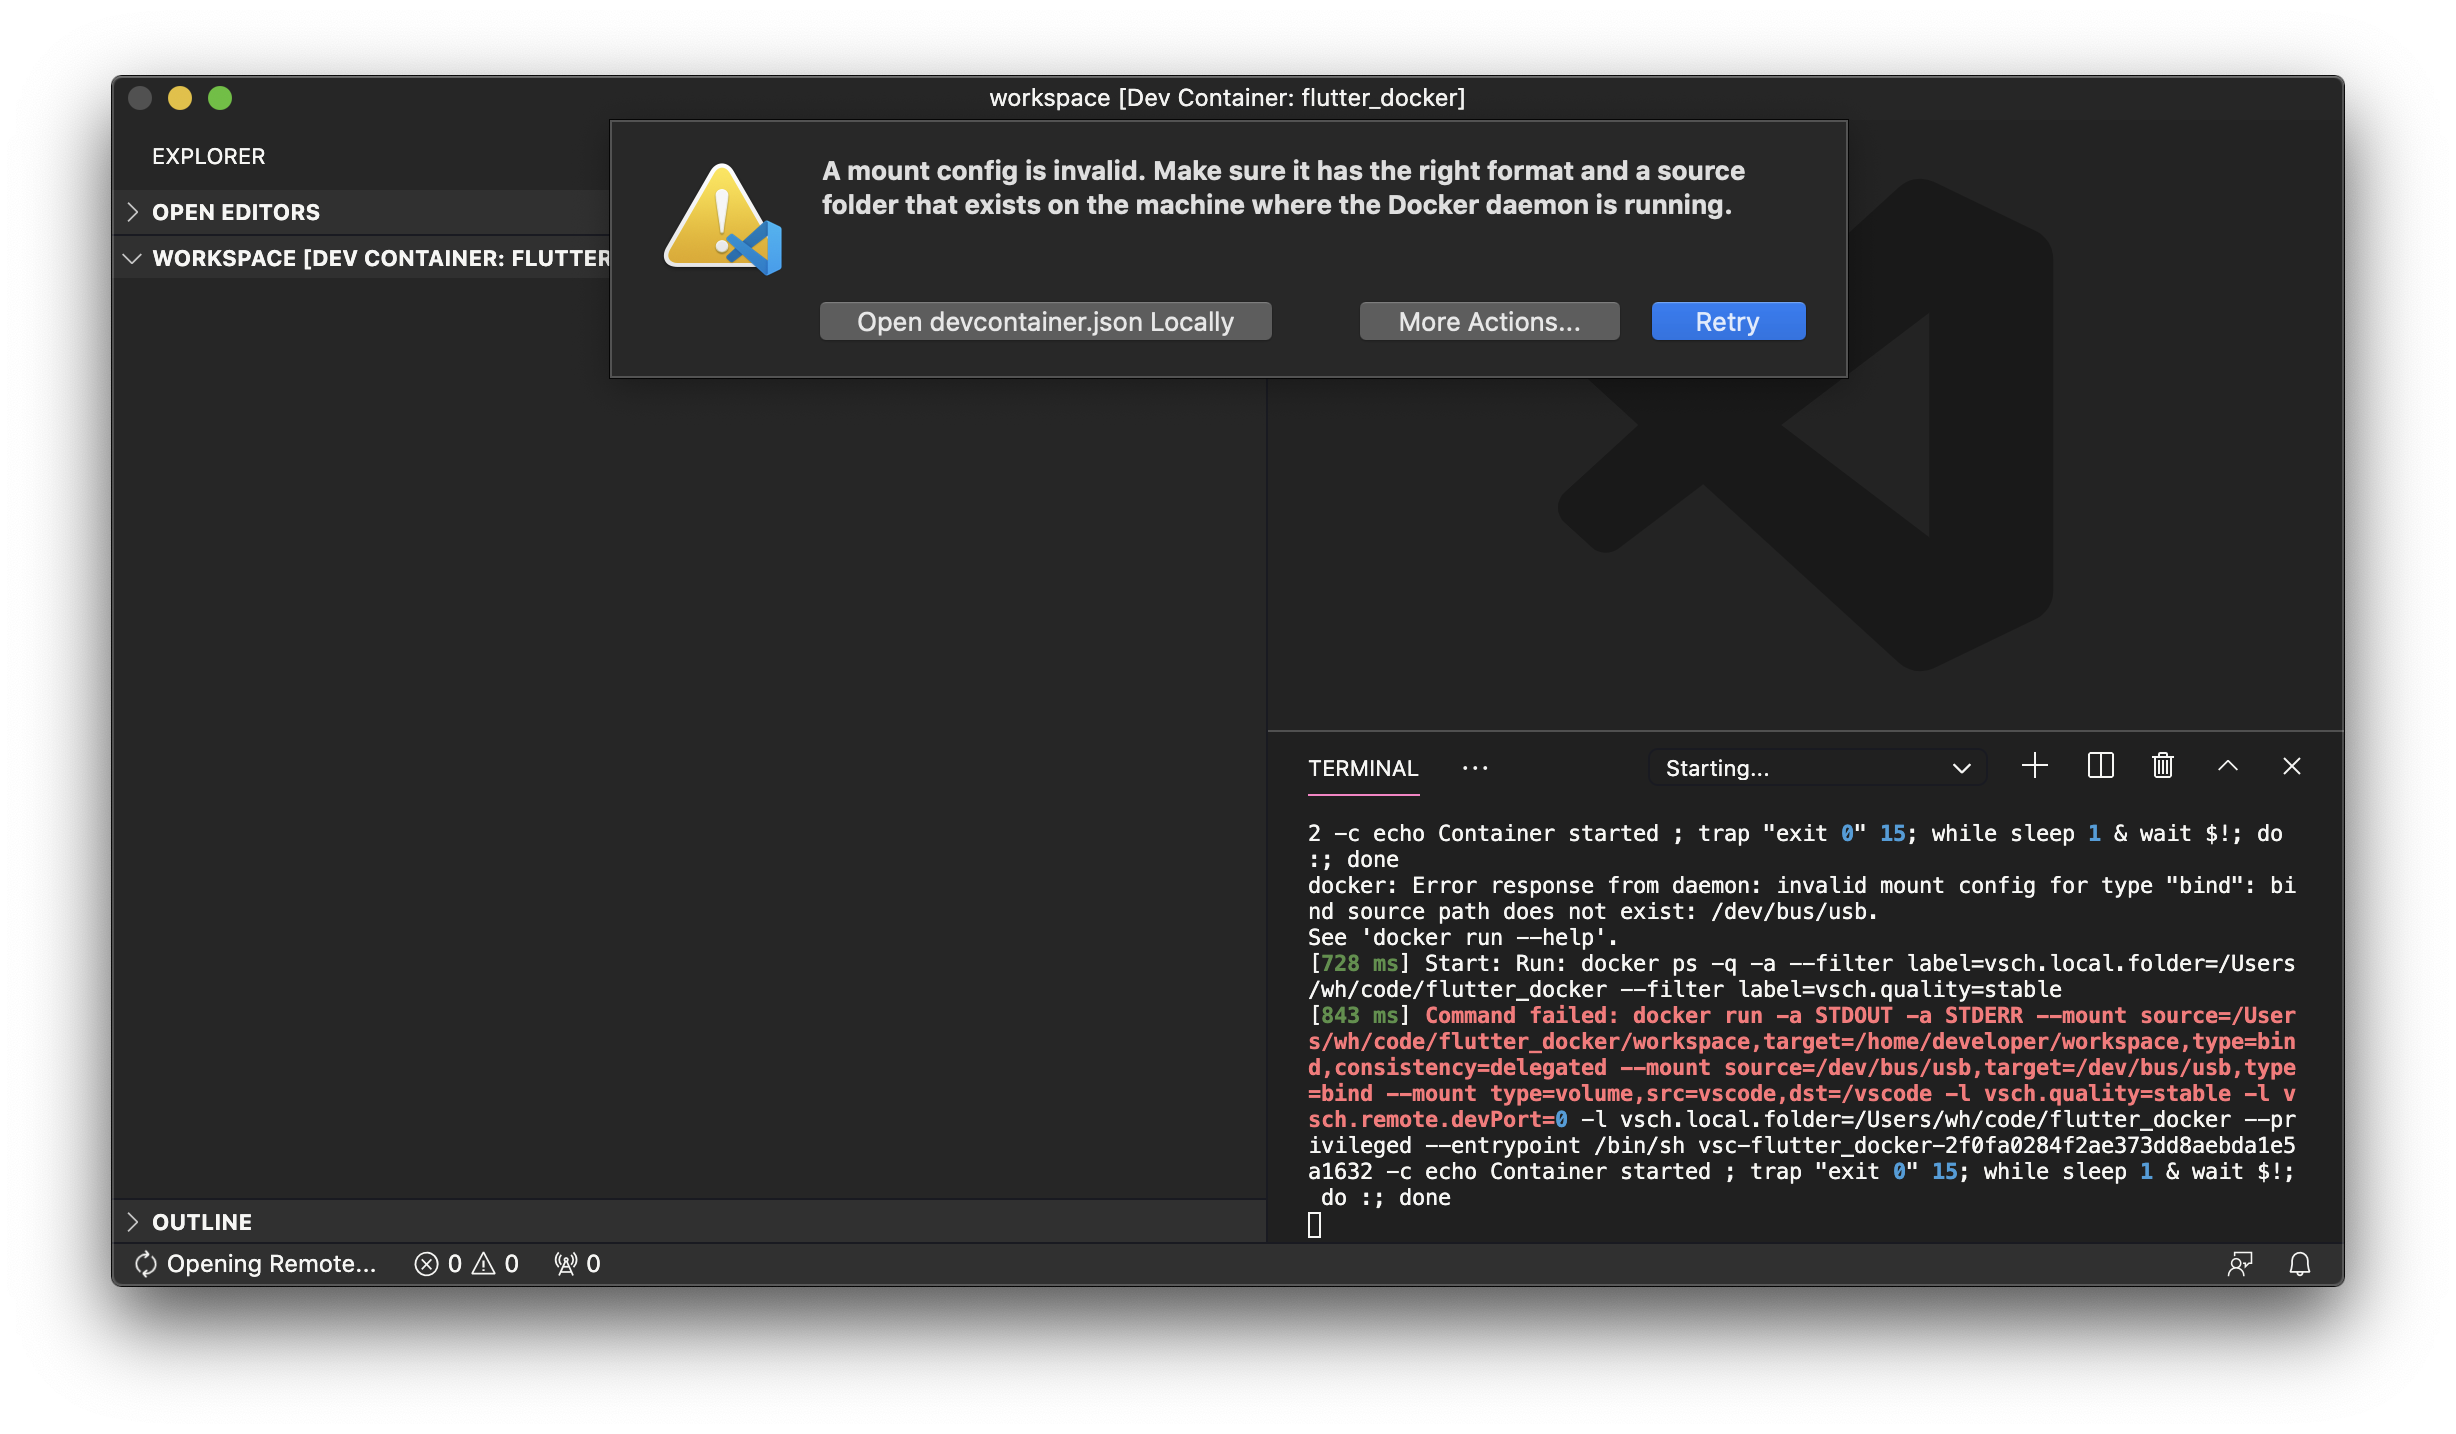Expand the Open Editors section
Screen dimensions: 2456x1434
coord(236,212)
